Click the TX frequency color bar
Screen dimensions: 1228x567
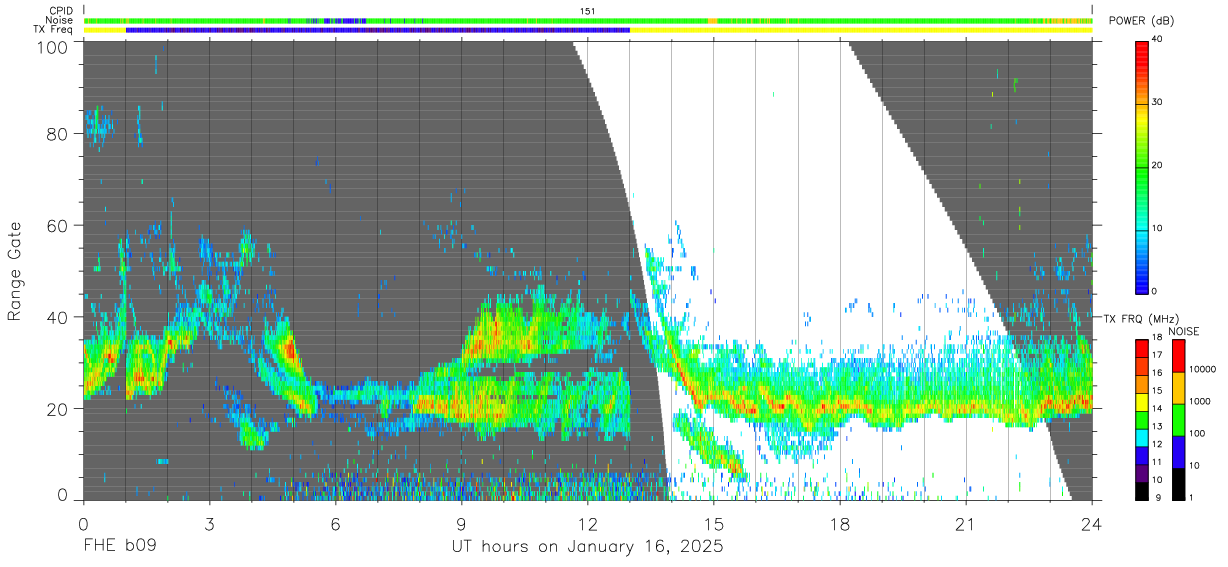[x=1141, y=420]
